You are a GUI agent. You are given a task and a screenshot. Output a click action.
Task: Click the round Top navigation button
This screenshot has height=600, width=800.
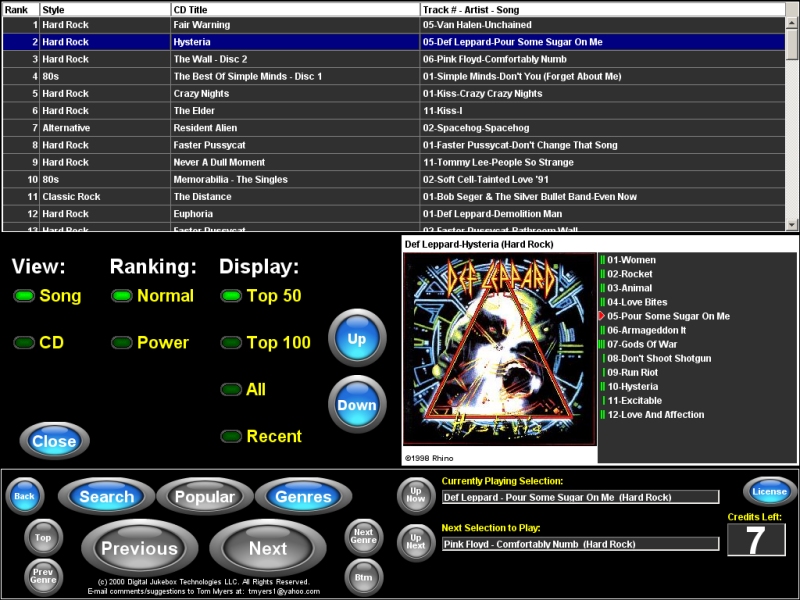point(43,537)
